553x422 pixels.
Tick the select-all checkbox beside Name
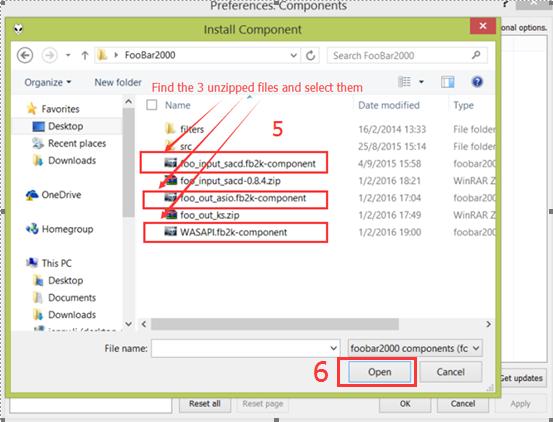point(152,105)
